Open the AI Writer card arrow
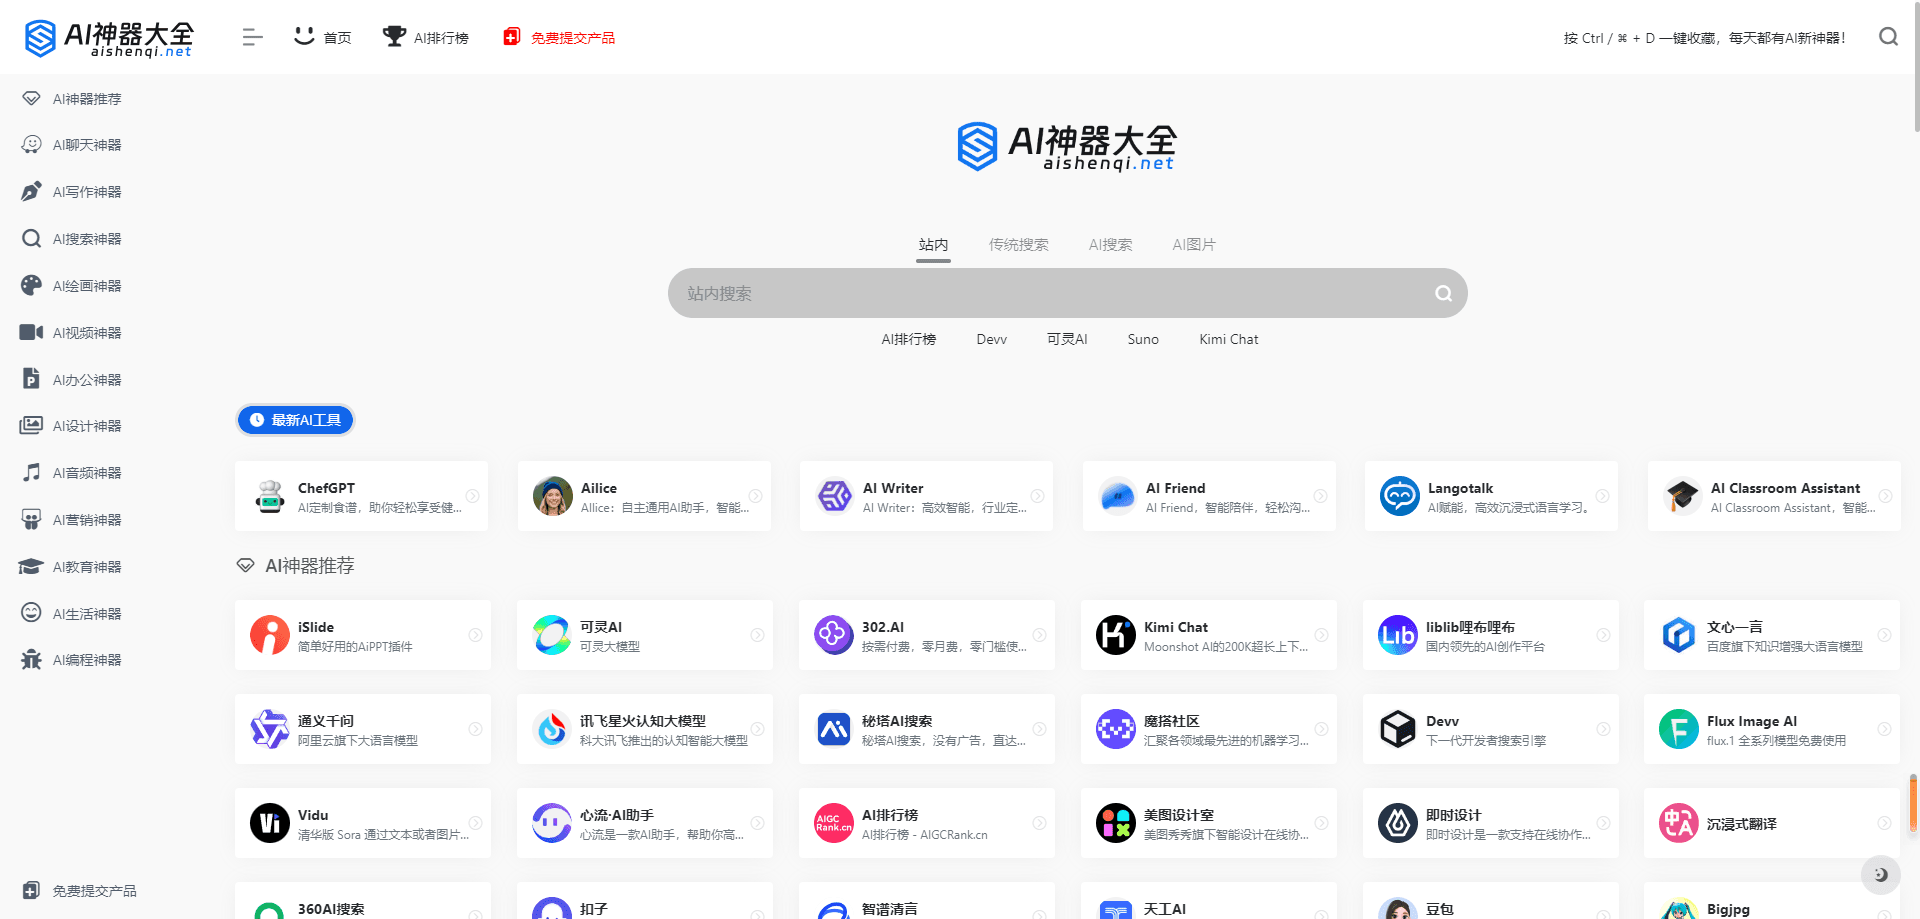Viewport: 1920px width, 919px height. pyautogui.click(x=1038, y=496)
